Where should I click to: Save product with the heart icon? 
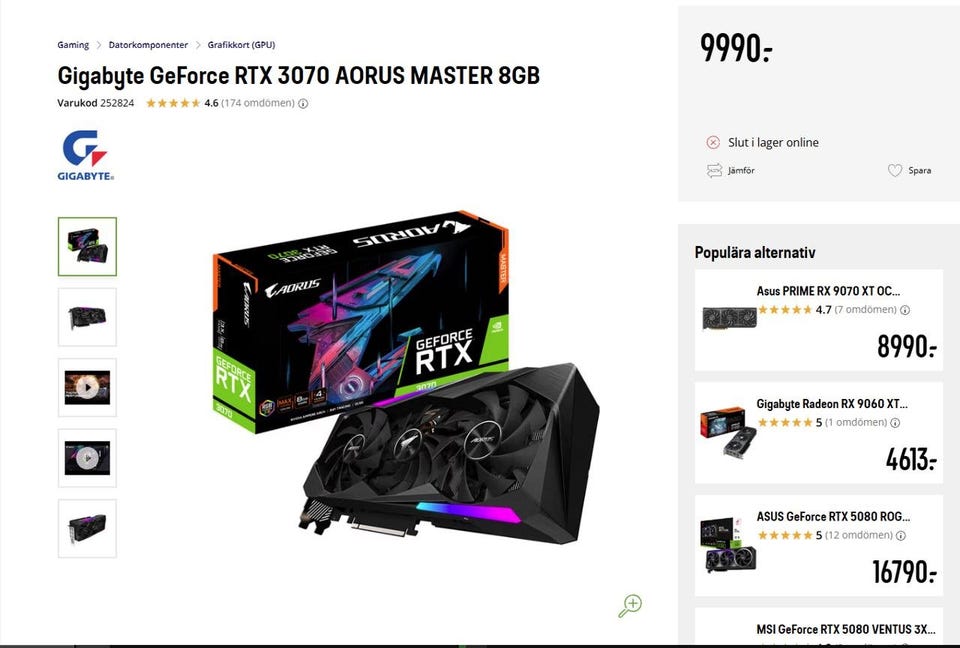point(894,170)
